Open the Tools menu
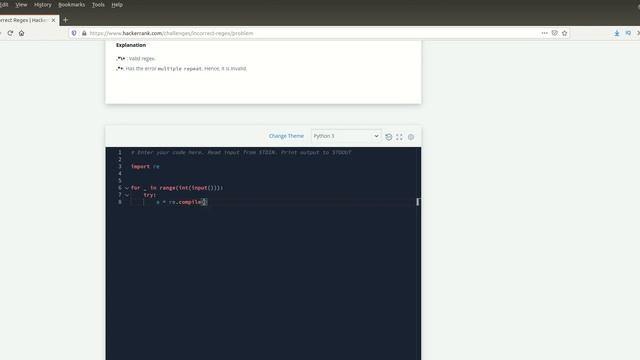Image resolution: width=640 pixels, height=360 pixels. [98, 4]
